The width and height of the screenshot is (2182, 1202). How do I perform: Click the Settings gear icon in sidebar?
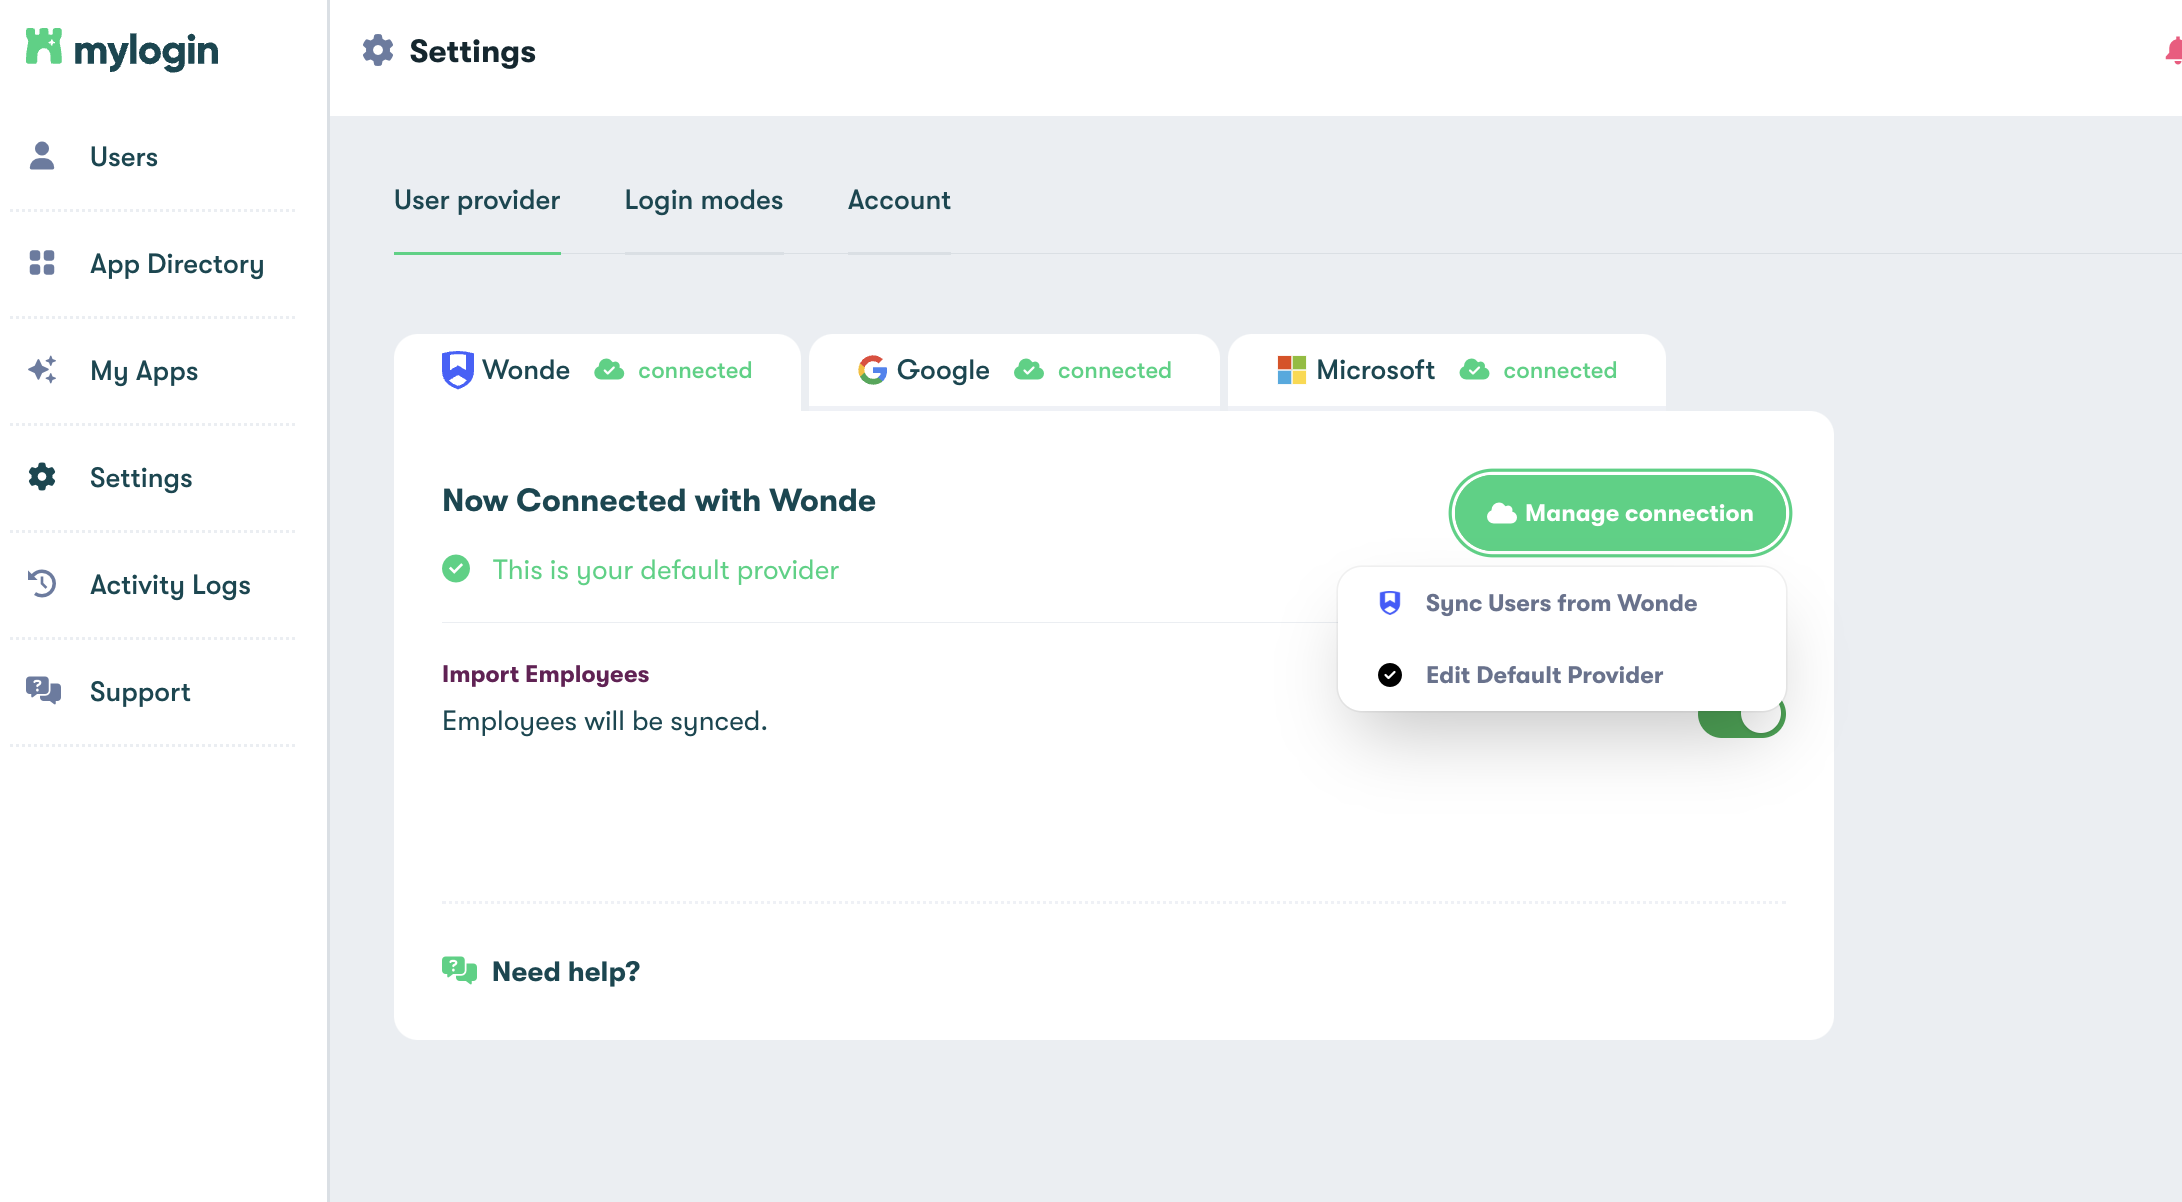42,477
